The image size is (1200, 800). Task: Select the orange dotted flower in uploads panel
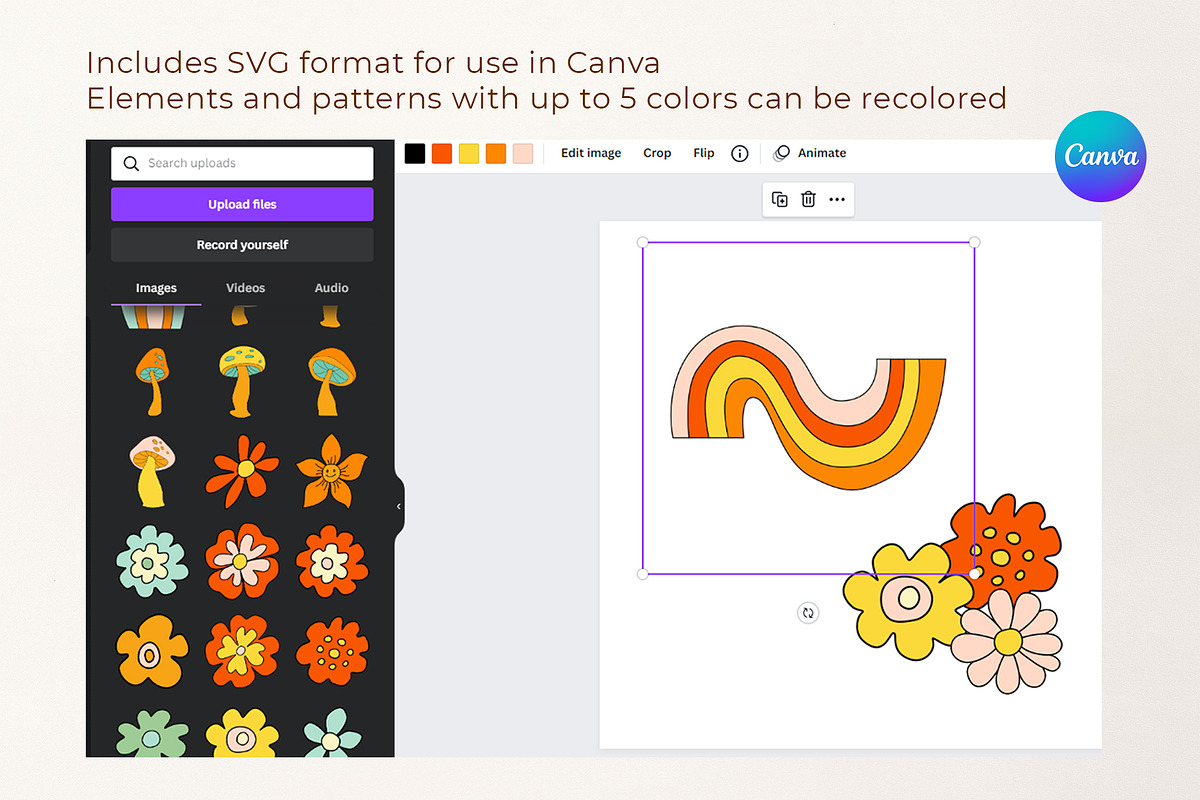[331, 651]
